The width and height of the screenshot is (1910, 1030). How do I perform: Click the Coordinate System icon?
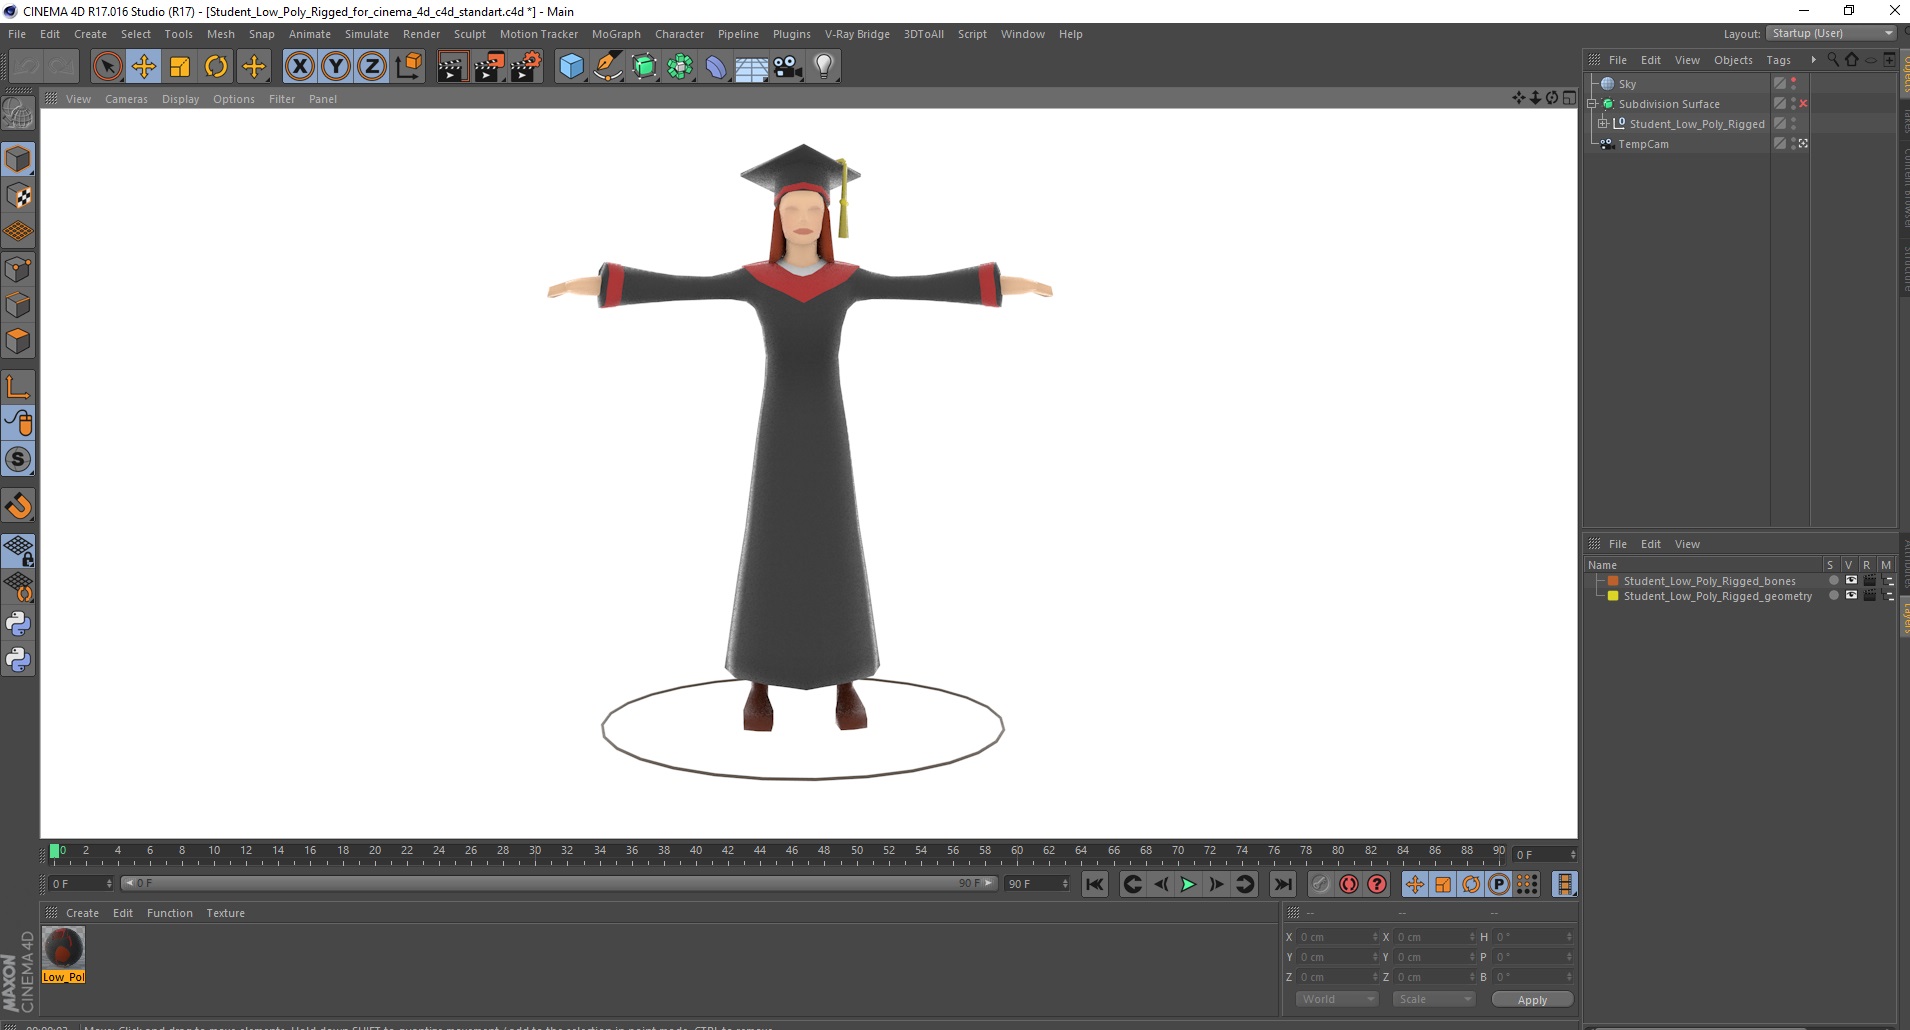(409, 67)
